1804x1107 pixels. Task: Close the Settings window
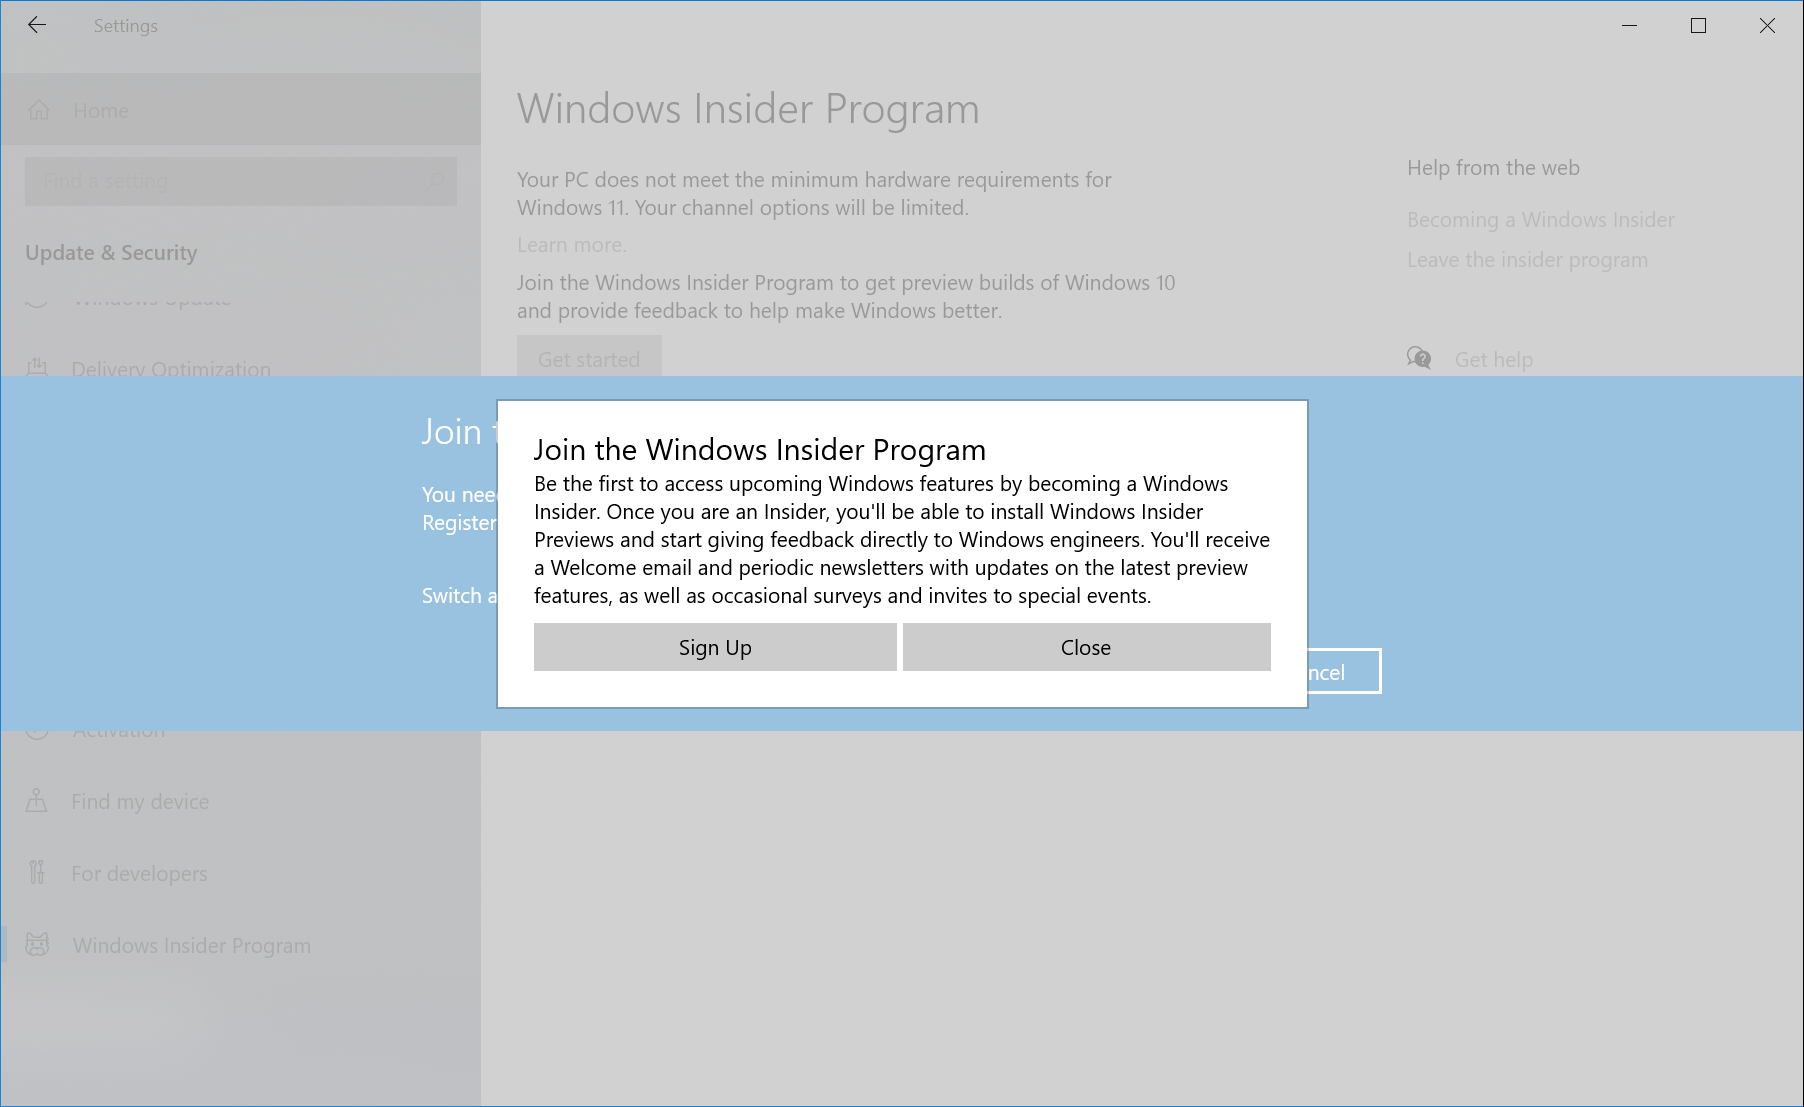tap(1767, 26)
